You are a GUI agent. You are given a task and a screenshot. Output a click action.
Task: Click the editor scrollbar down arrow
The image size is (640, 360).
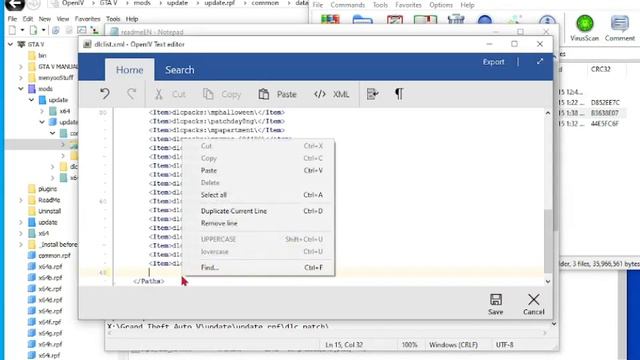pos(548,281)
